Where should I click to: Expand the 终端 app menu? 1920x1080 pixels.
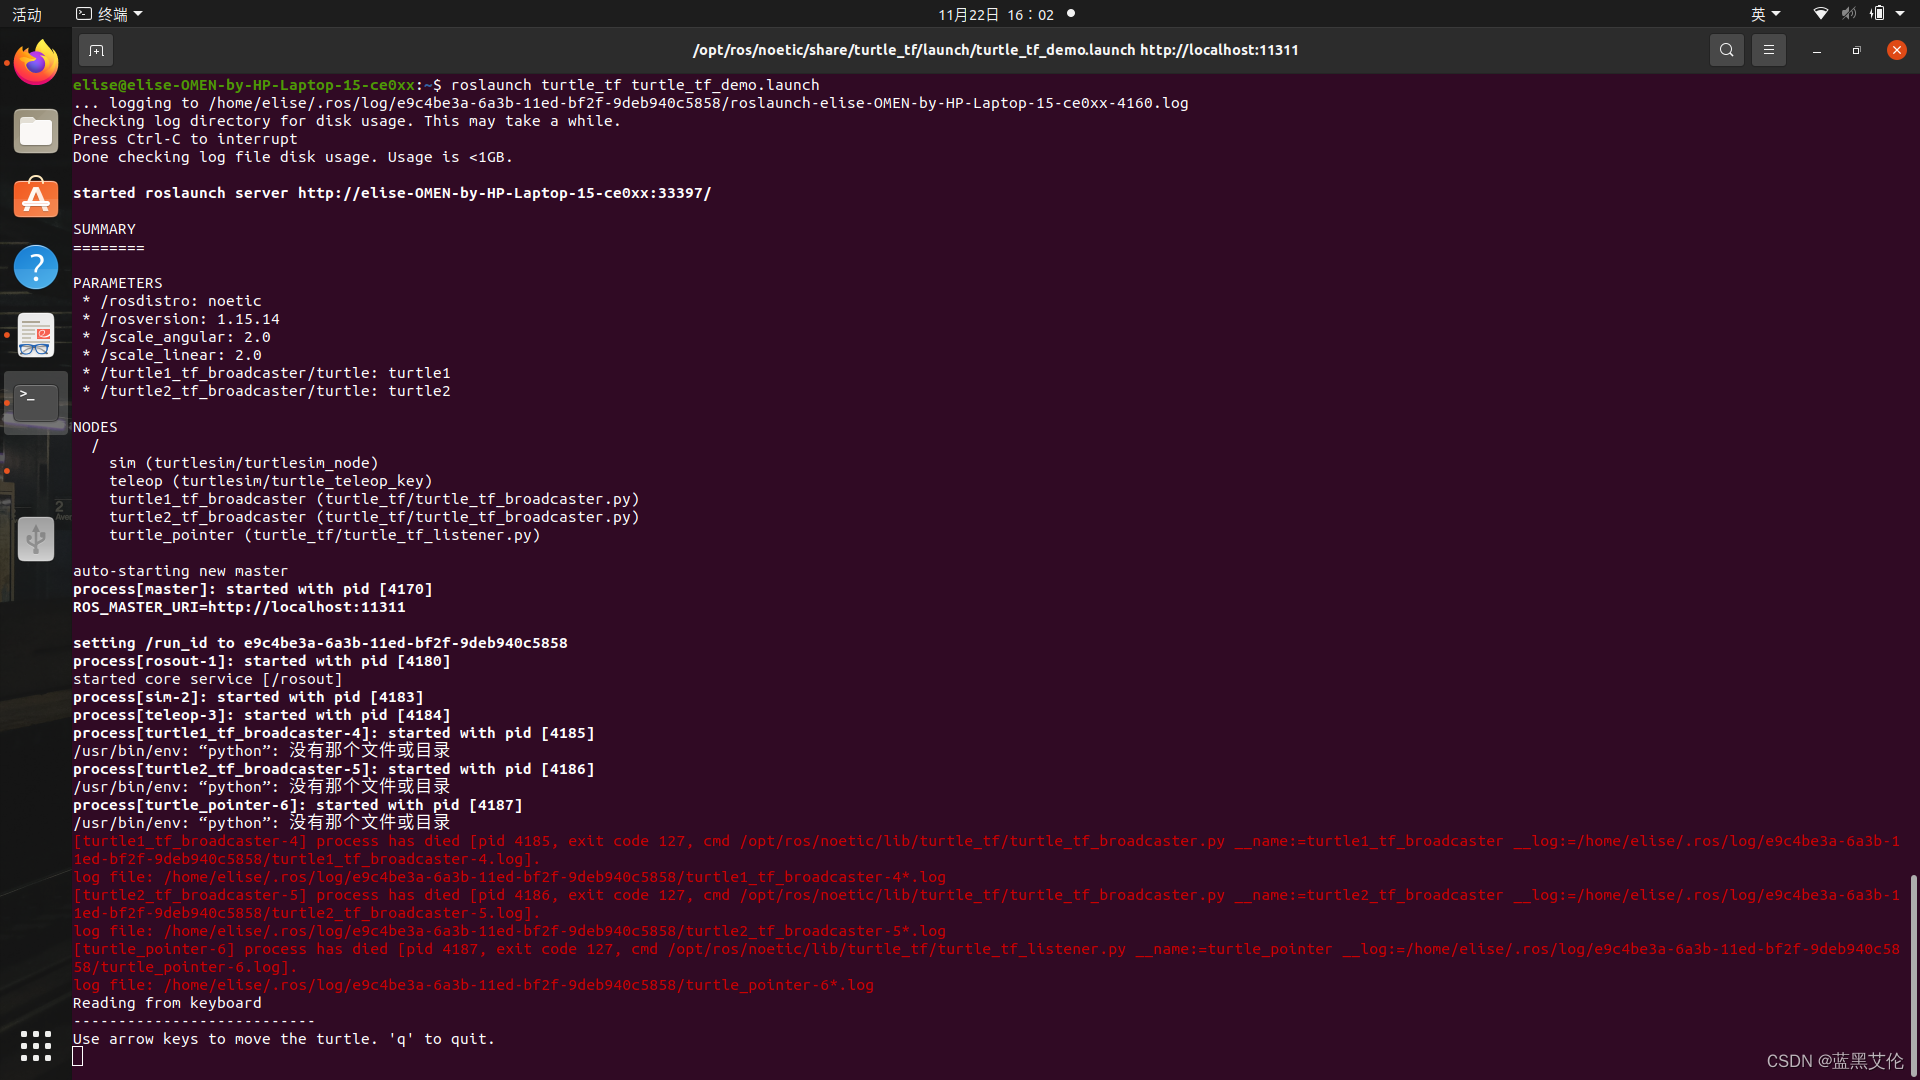click(x=110, y=14)
